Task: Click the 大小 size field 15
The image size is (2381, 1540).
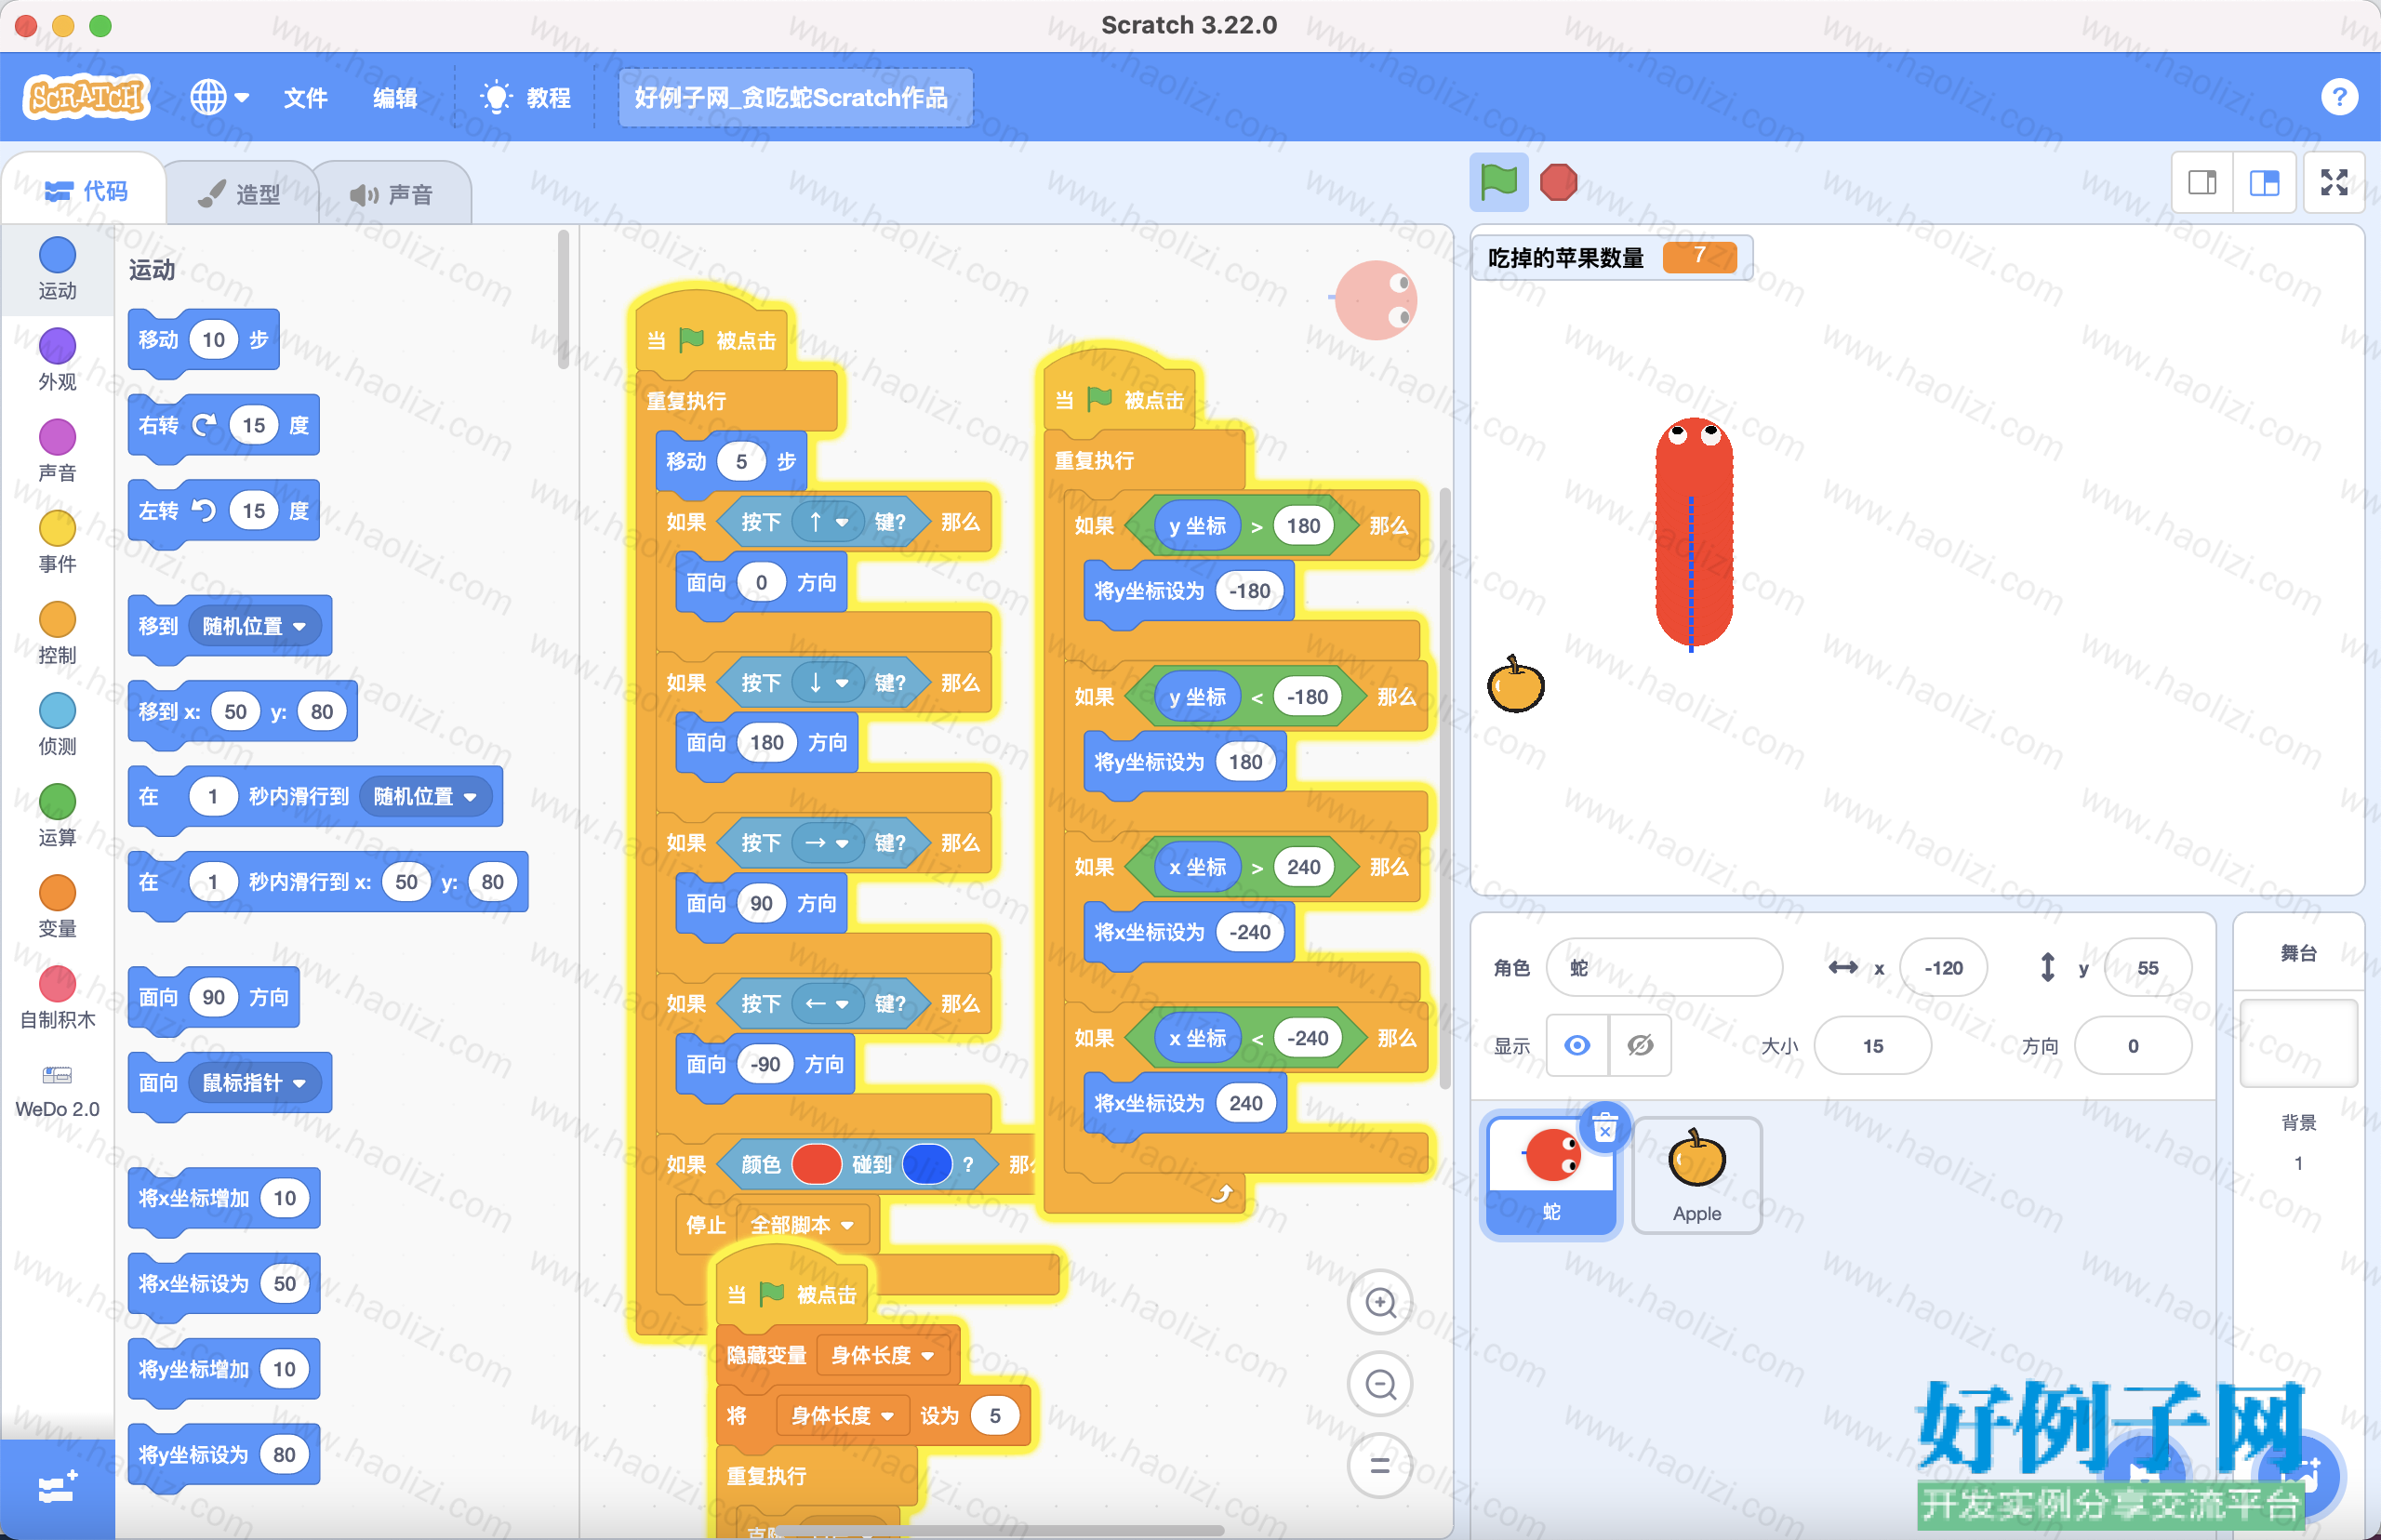Action: coord(1872,1045)
